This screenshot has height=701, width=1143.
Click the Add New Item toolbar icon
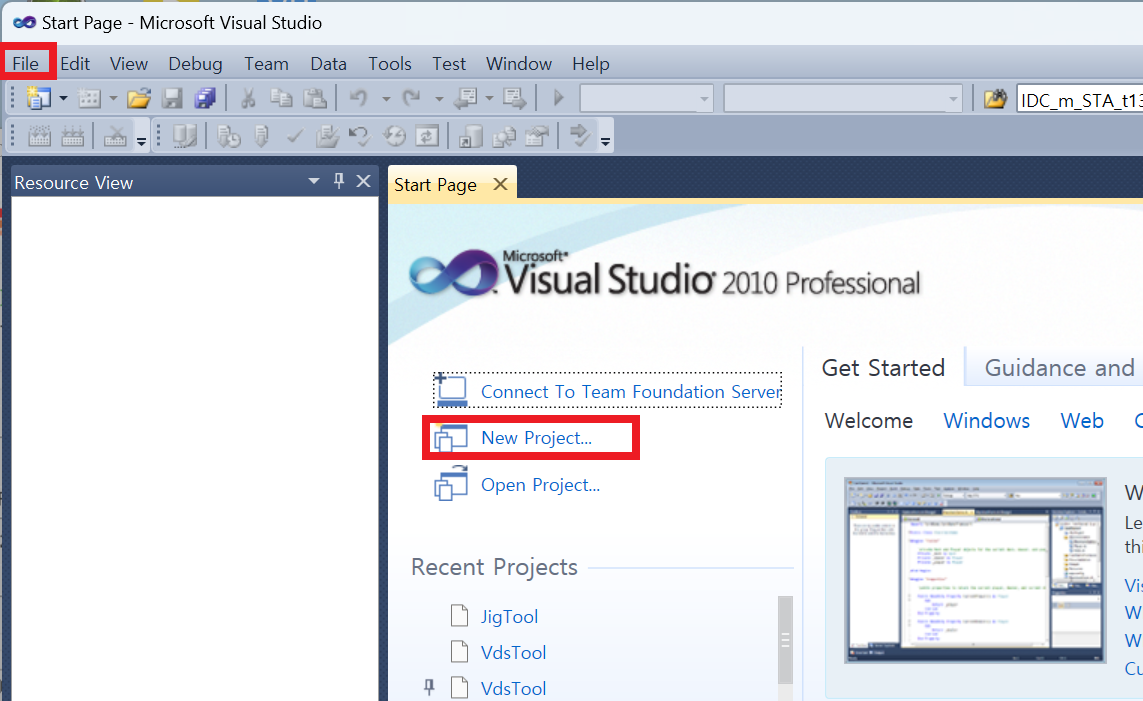tap(90, 98)
